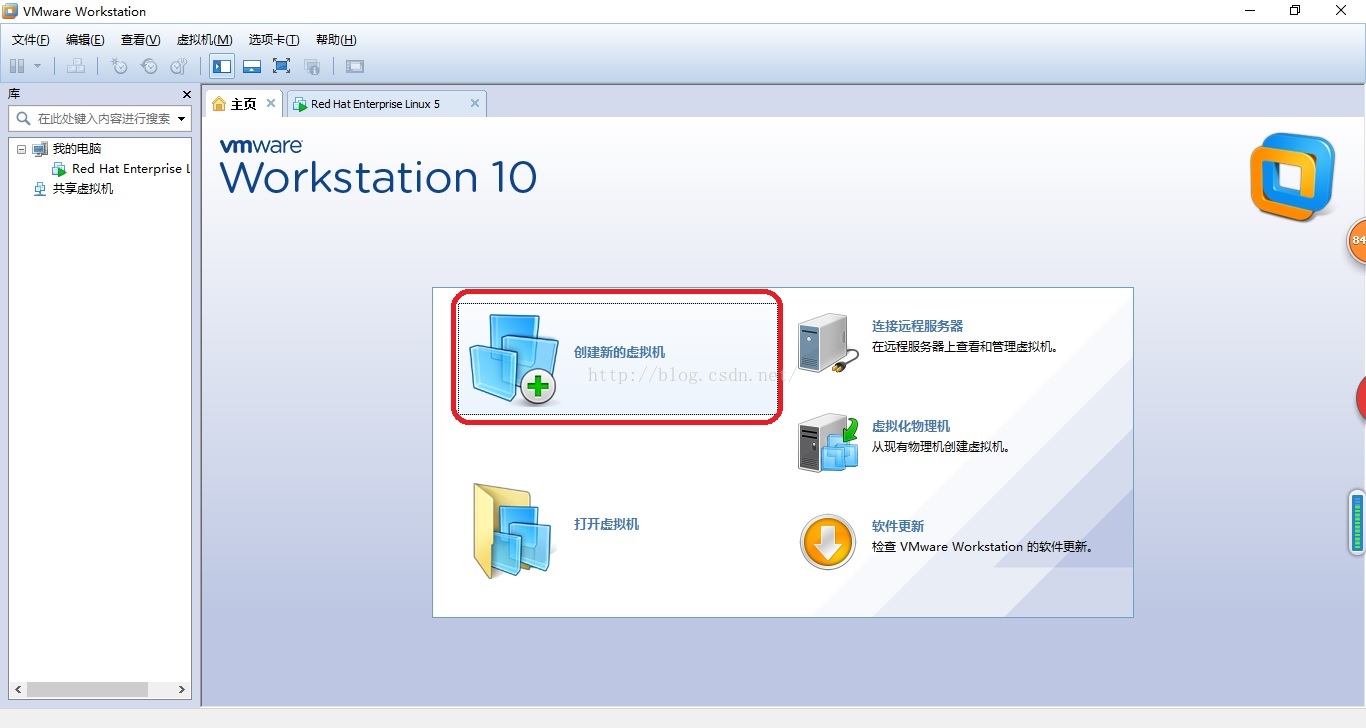This screenshot has width=1366, height=728.
Task: Click 软件更新 link
Action: click(898, 526)
